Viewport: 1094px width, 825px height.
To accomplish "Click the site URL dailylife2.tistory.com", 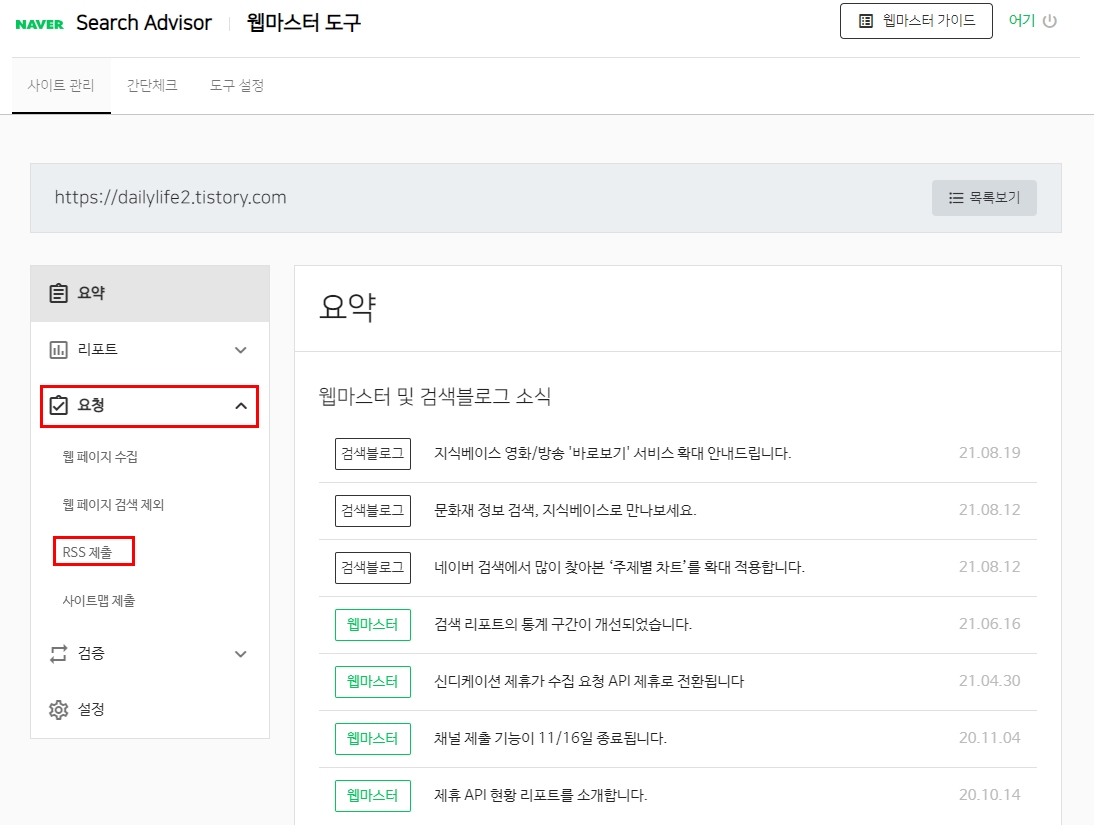I will tap(170, 198).
